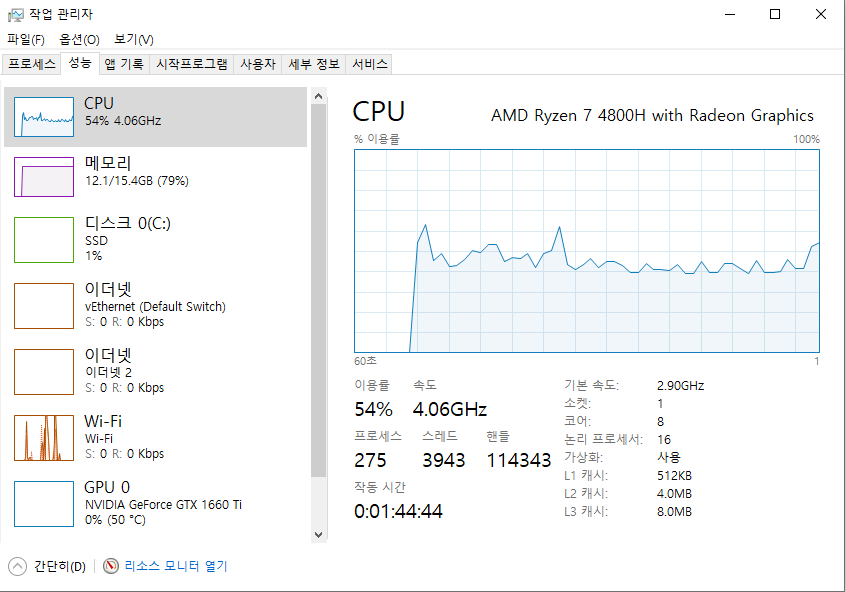Click the Task Manager title bar icon
This screenshot has width=846, height=592.
[16, 15]
